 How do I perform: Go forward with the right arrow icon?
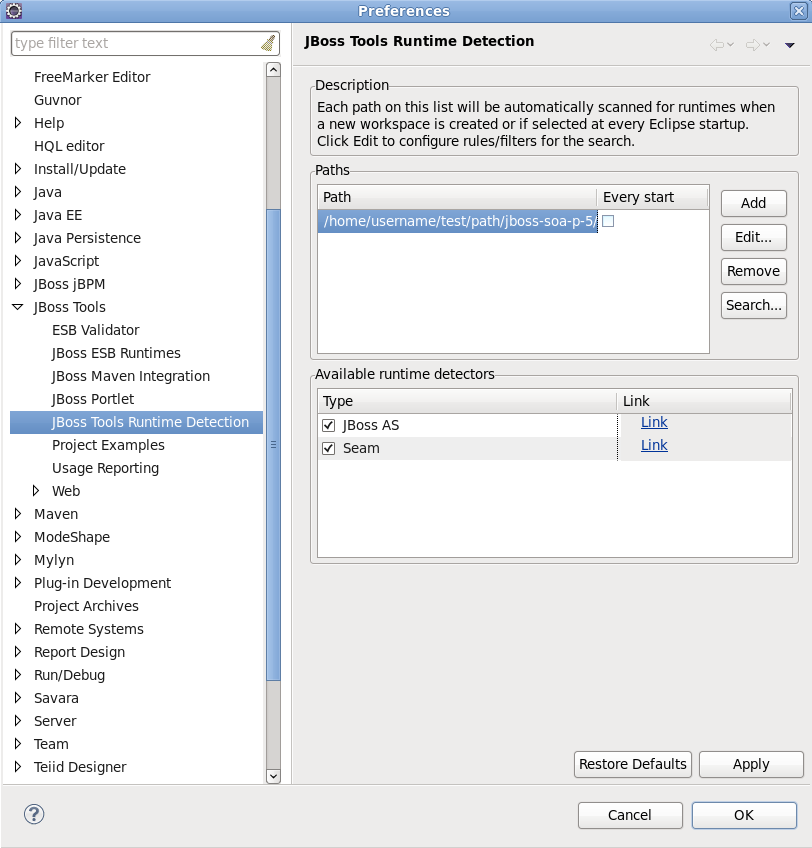[x=753, y=45]
